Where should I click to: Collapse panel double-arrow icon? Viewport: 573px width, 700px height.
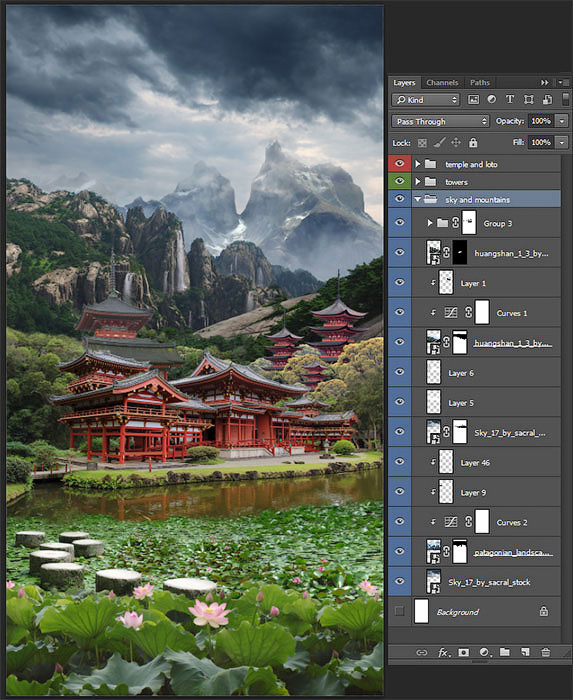coord(544,83)
